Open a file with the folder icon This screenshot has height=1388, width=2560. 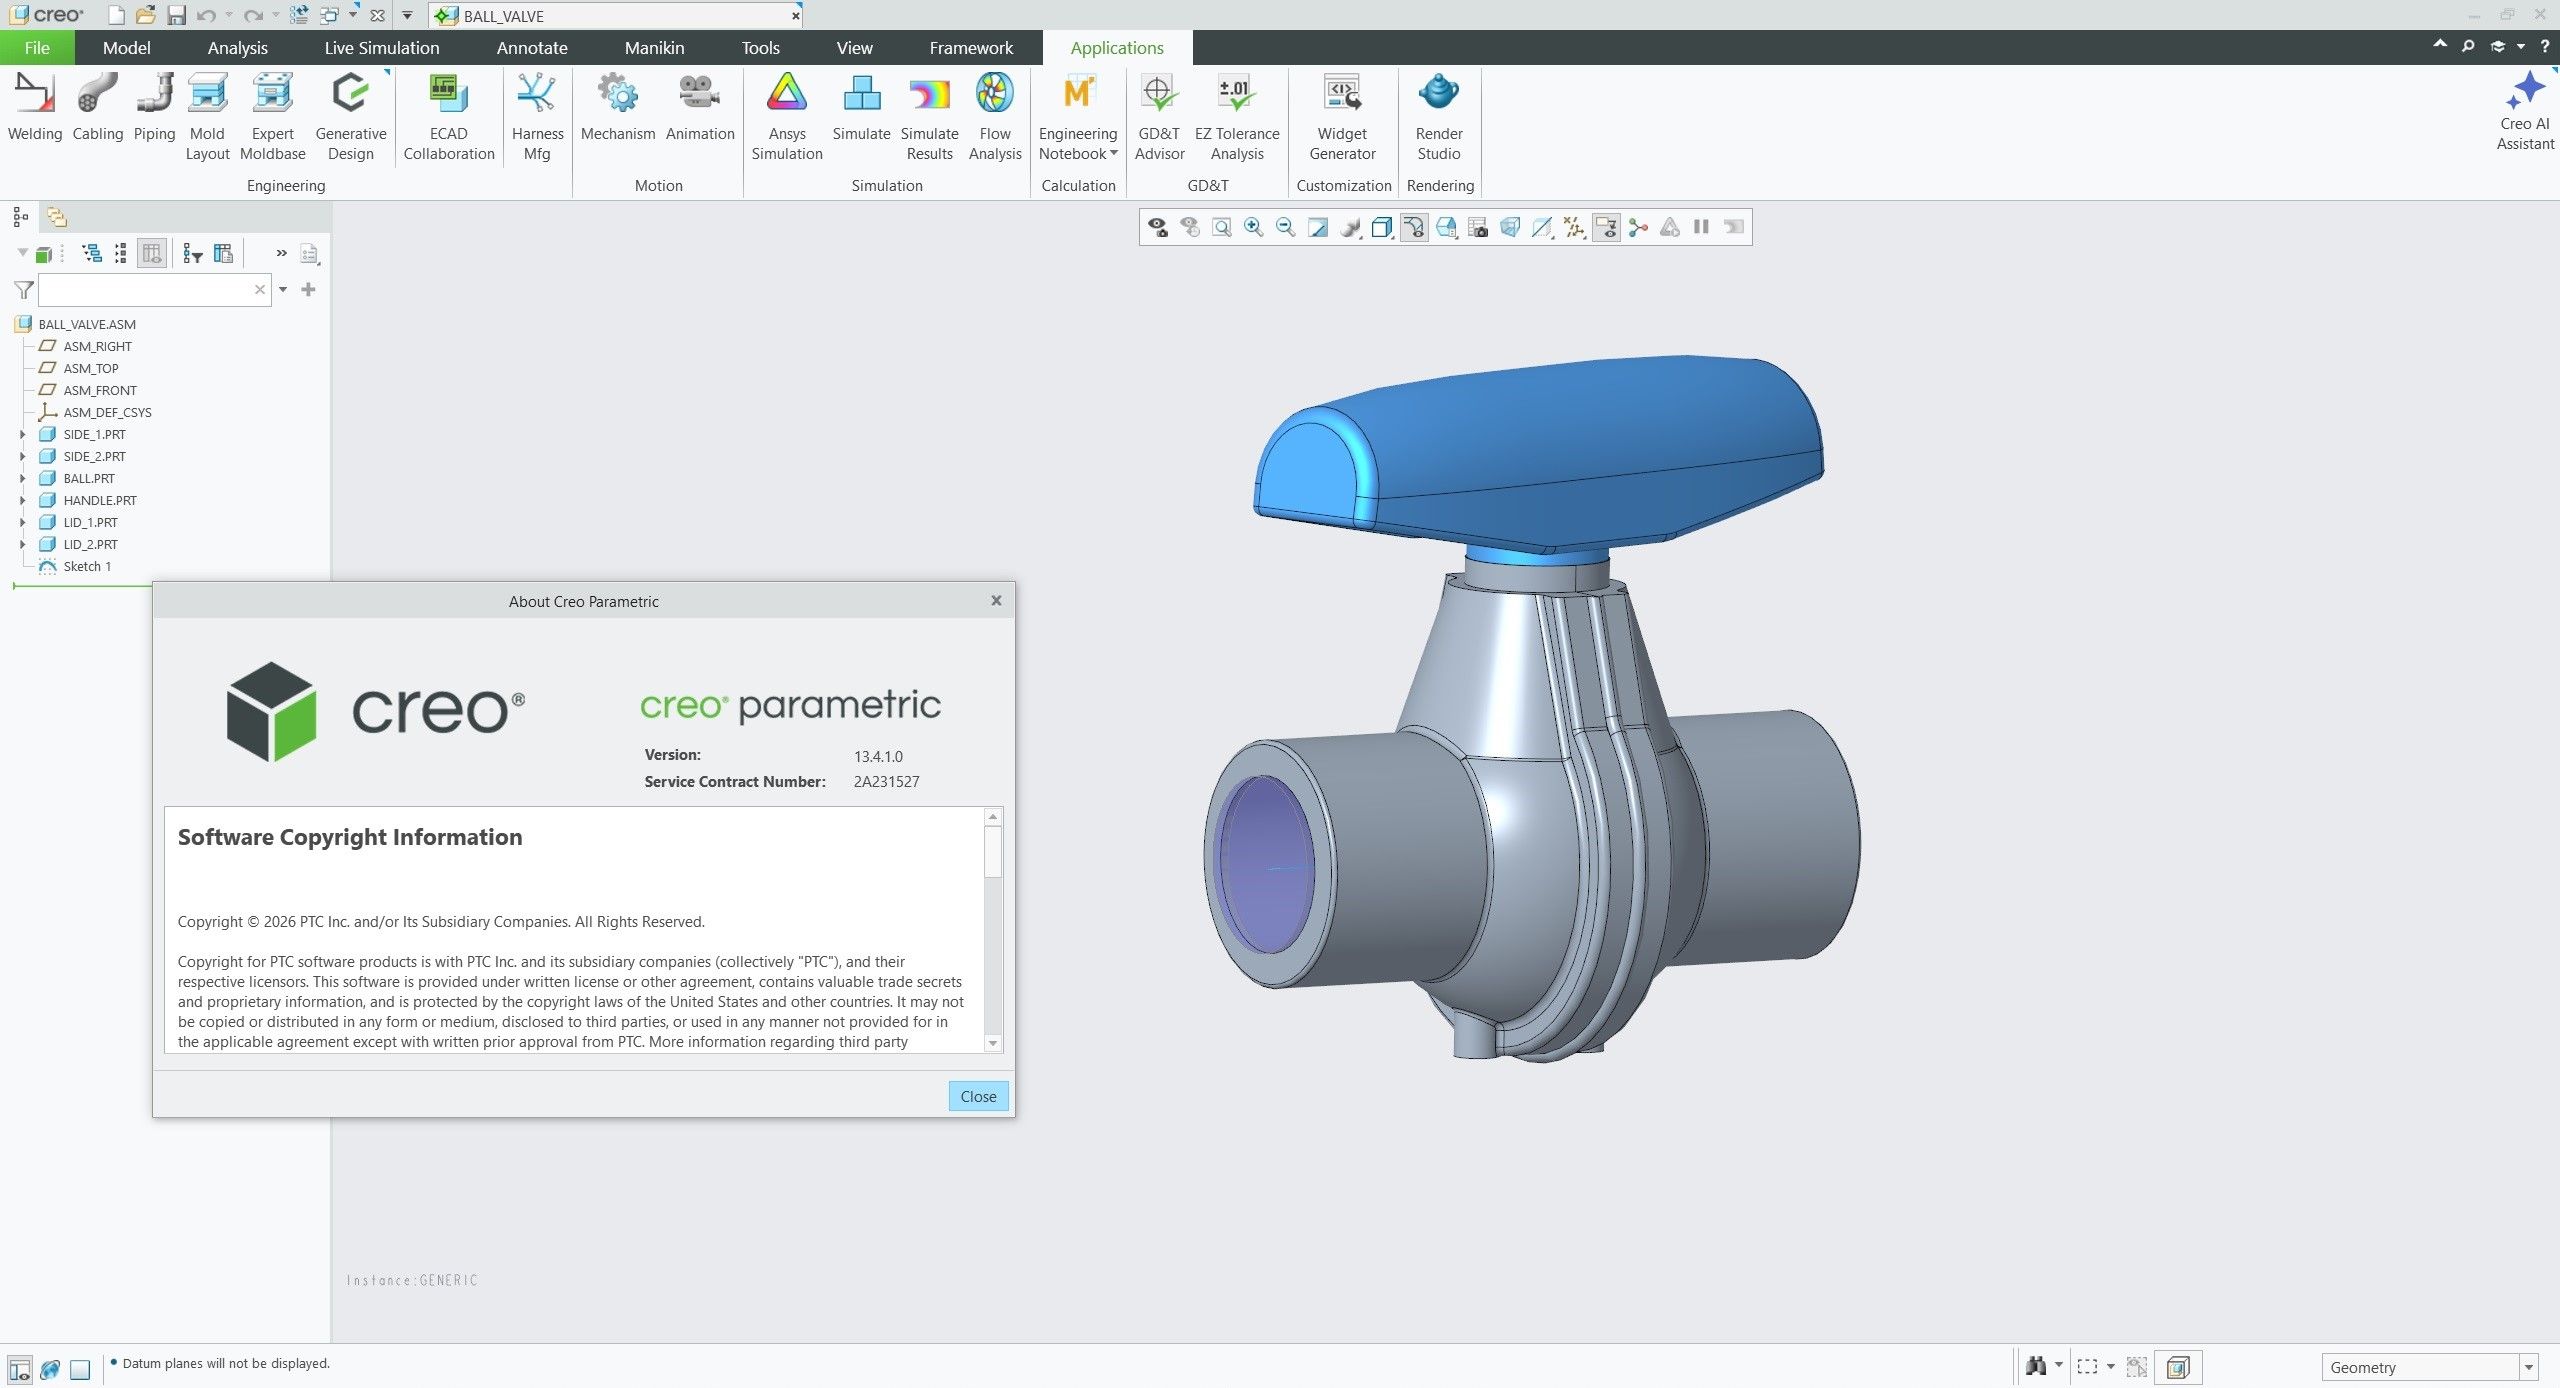coord(146,15)
